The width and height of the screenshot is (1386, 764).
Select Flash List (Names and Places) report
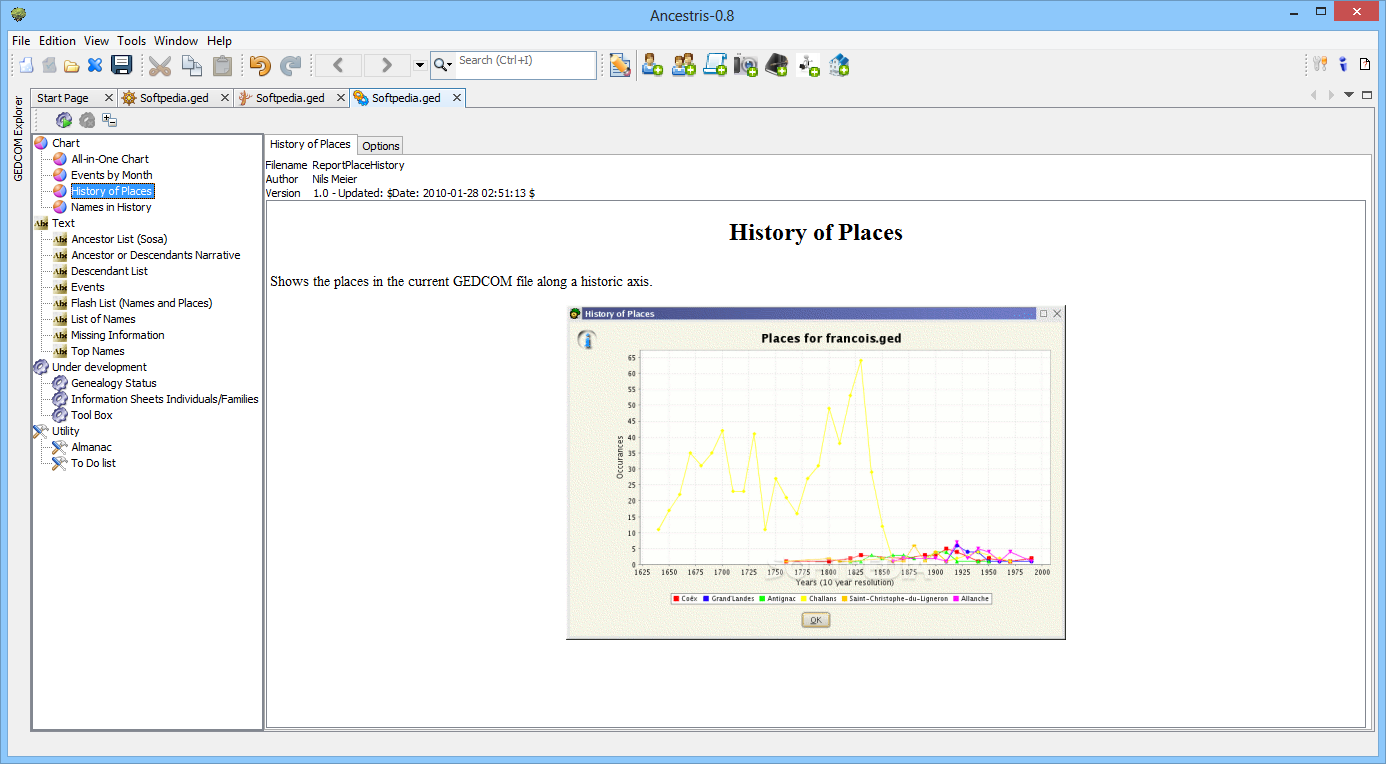(x=141, y=303)
